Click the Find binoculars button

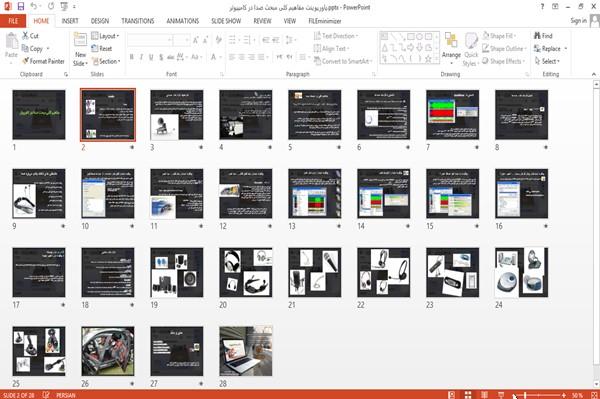tap(543, 36)
